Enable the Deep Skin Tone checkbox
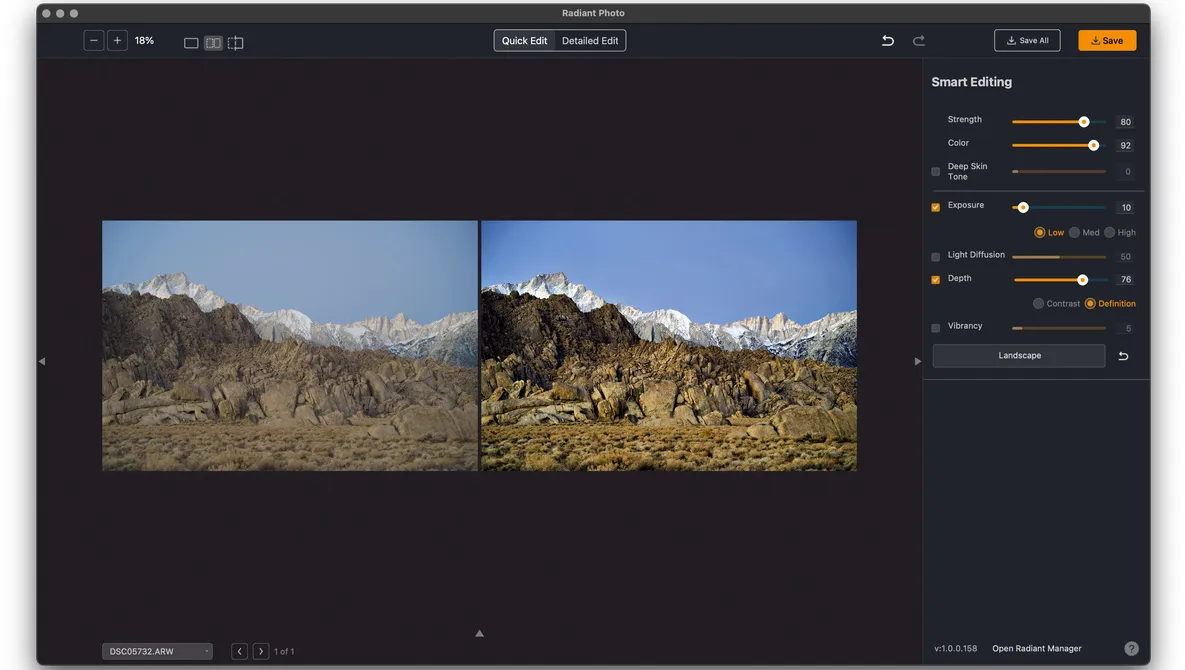 click(x=935, y=171)
